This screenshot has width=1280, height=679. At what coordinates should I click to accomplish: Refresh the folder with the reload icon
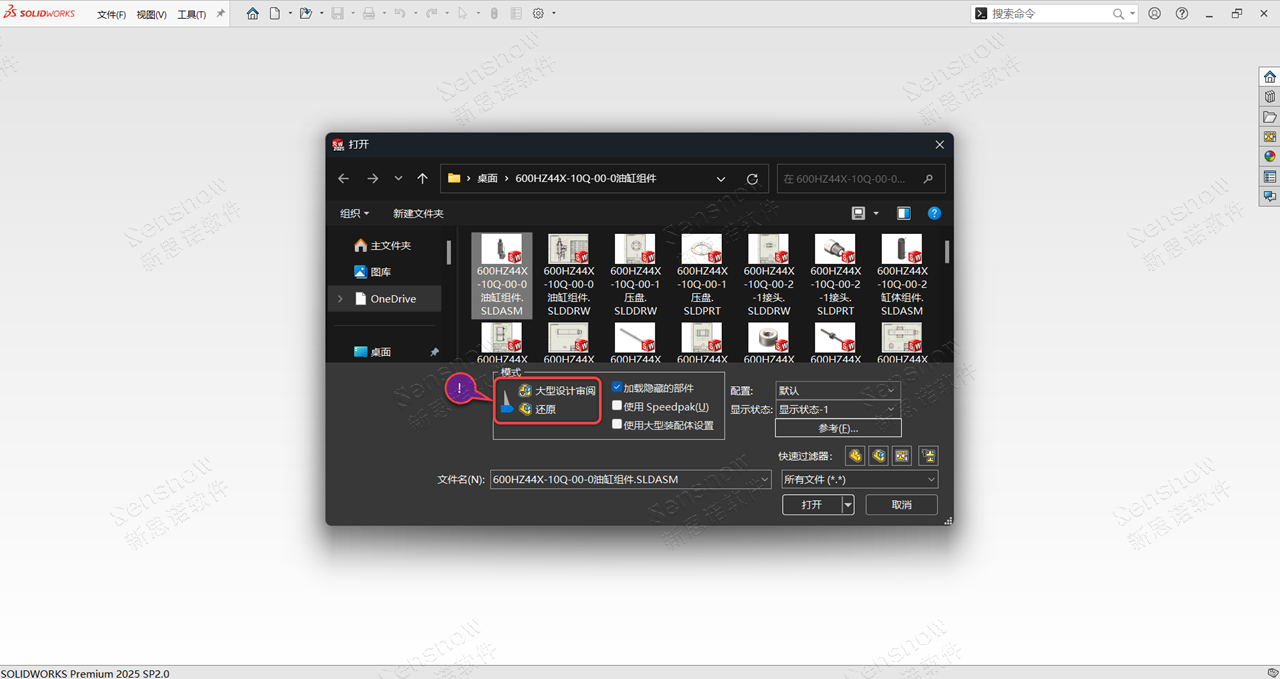(x=752, y=179)
